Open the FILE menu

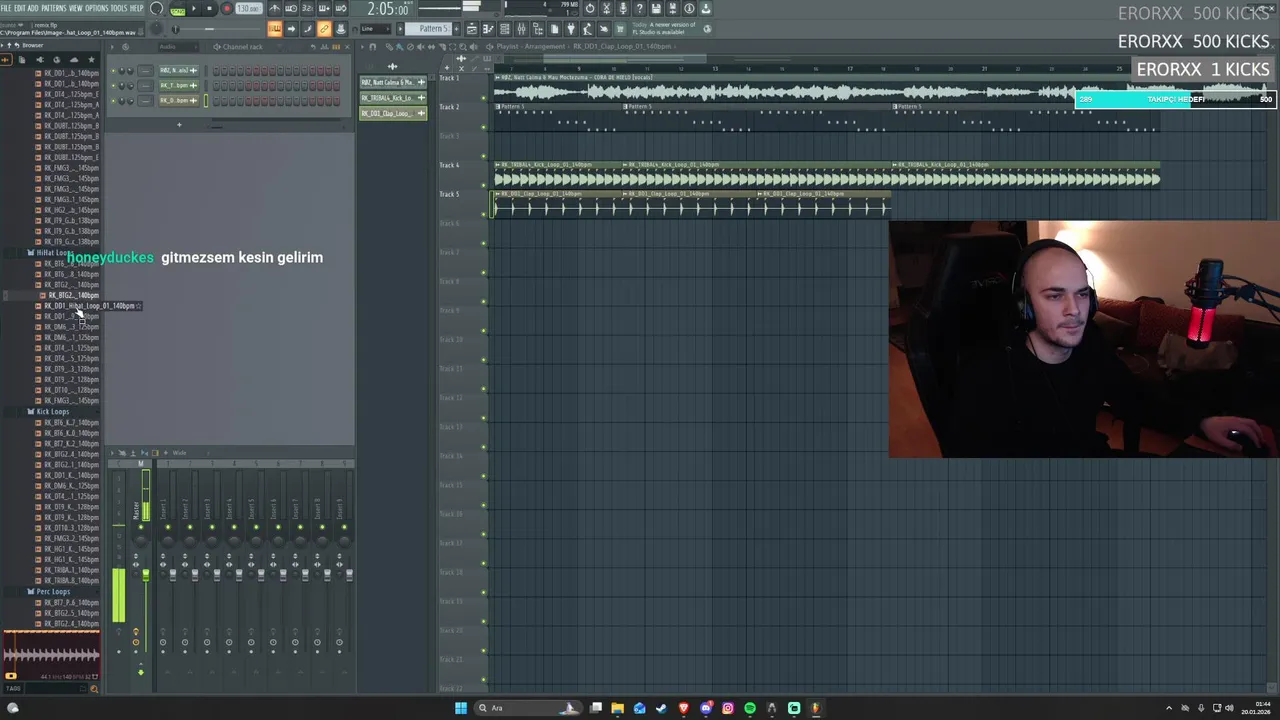[x=6, y=8]
